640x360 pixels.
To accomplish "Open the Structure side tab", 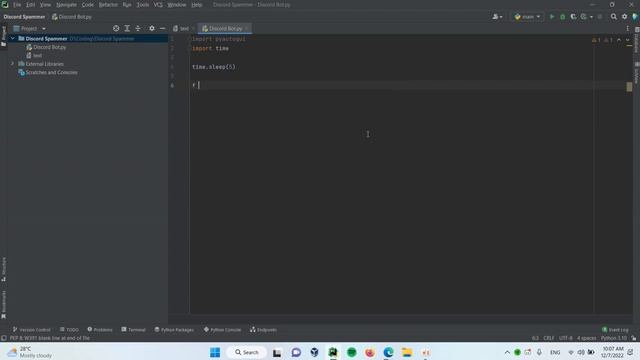I will [x=4, y=269].
